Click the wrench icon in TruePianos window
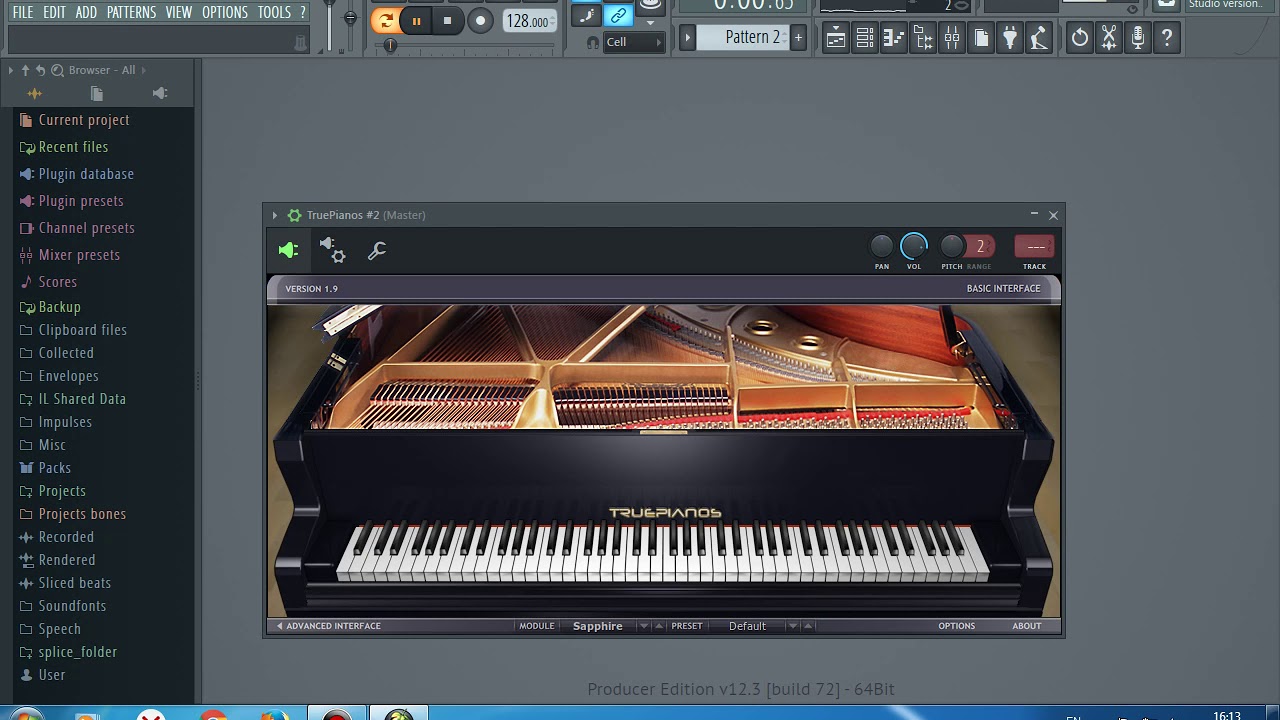 coord(377,251)
